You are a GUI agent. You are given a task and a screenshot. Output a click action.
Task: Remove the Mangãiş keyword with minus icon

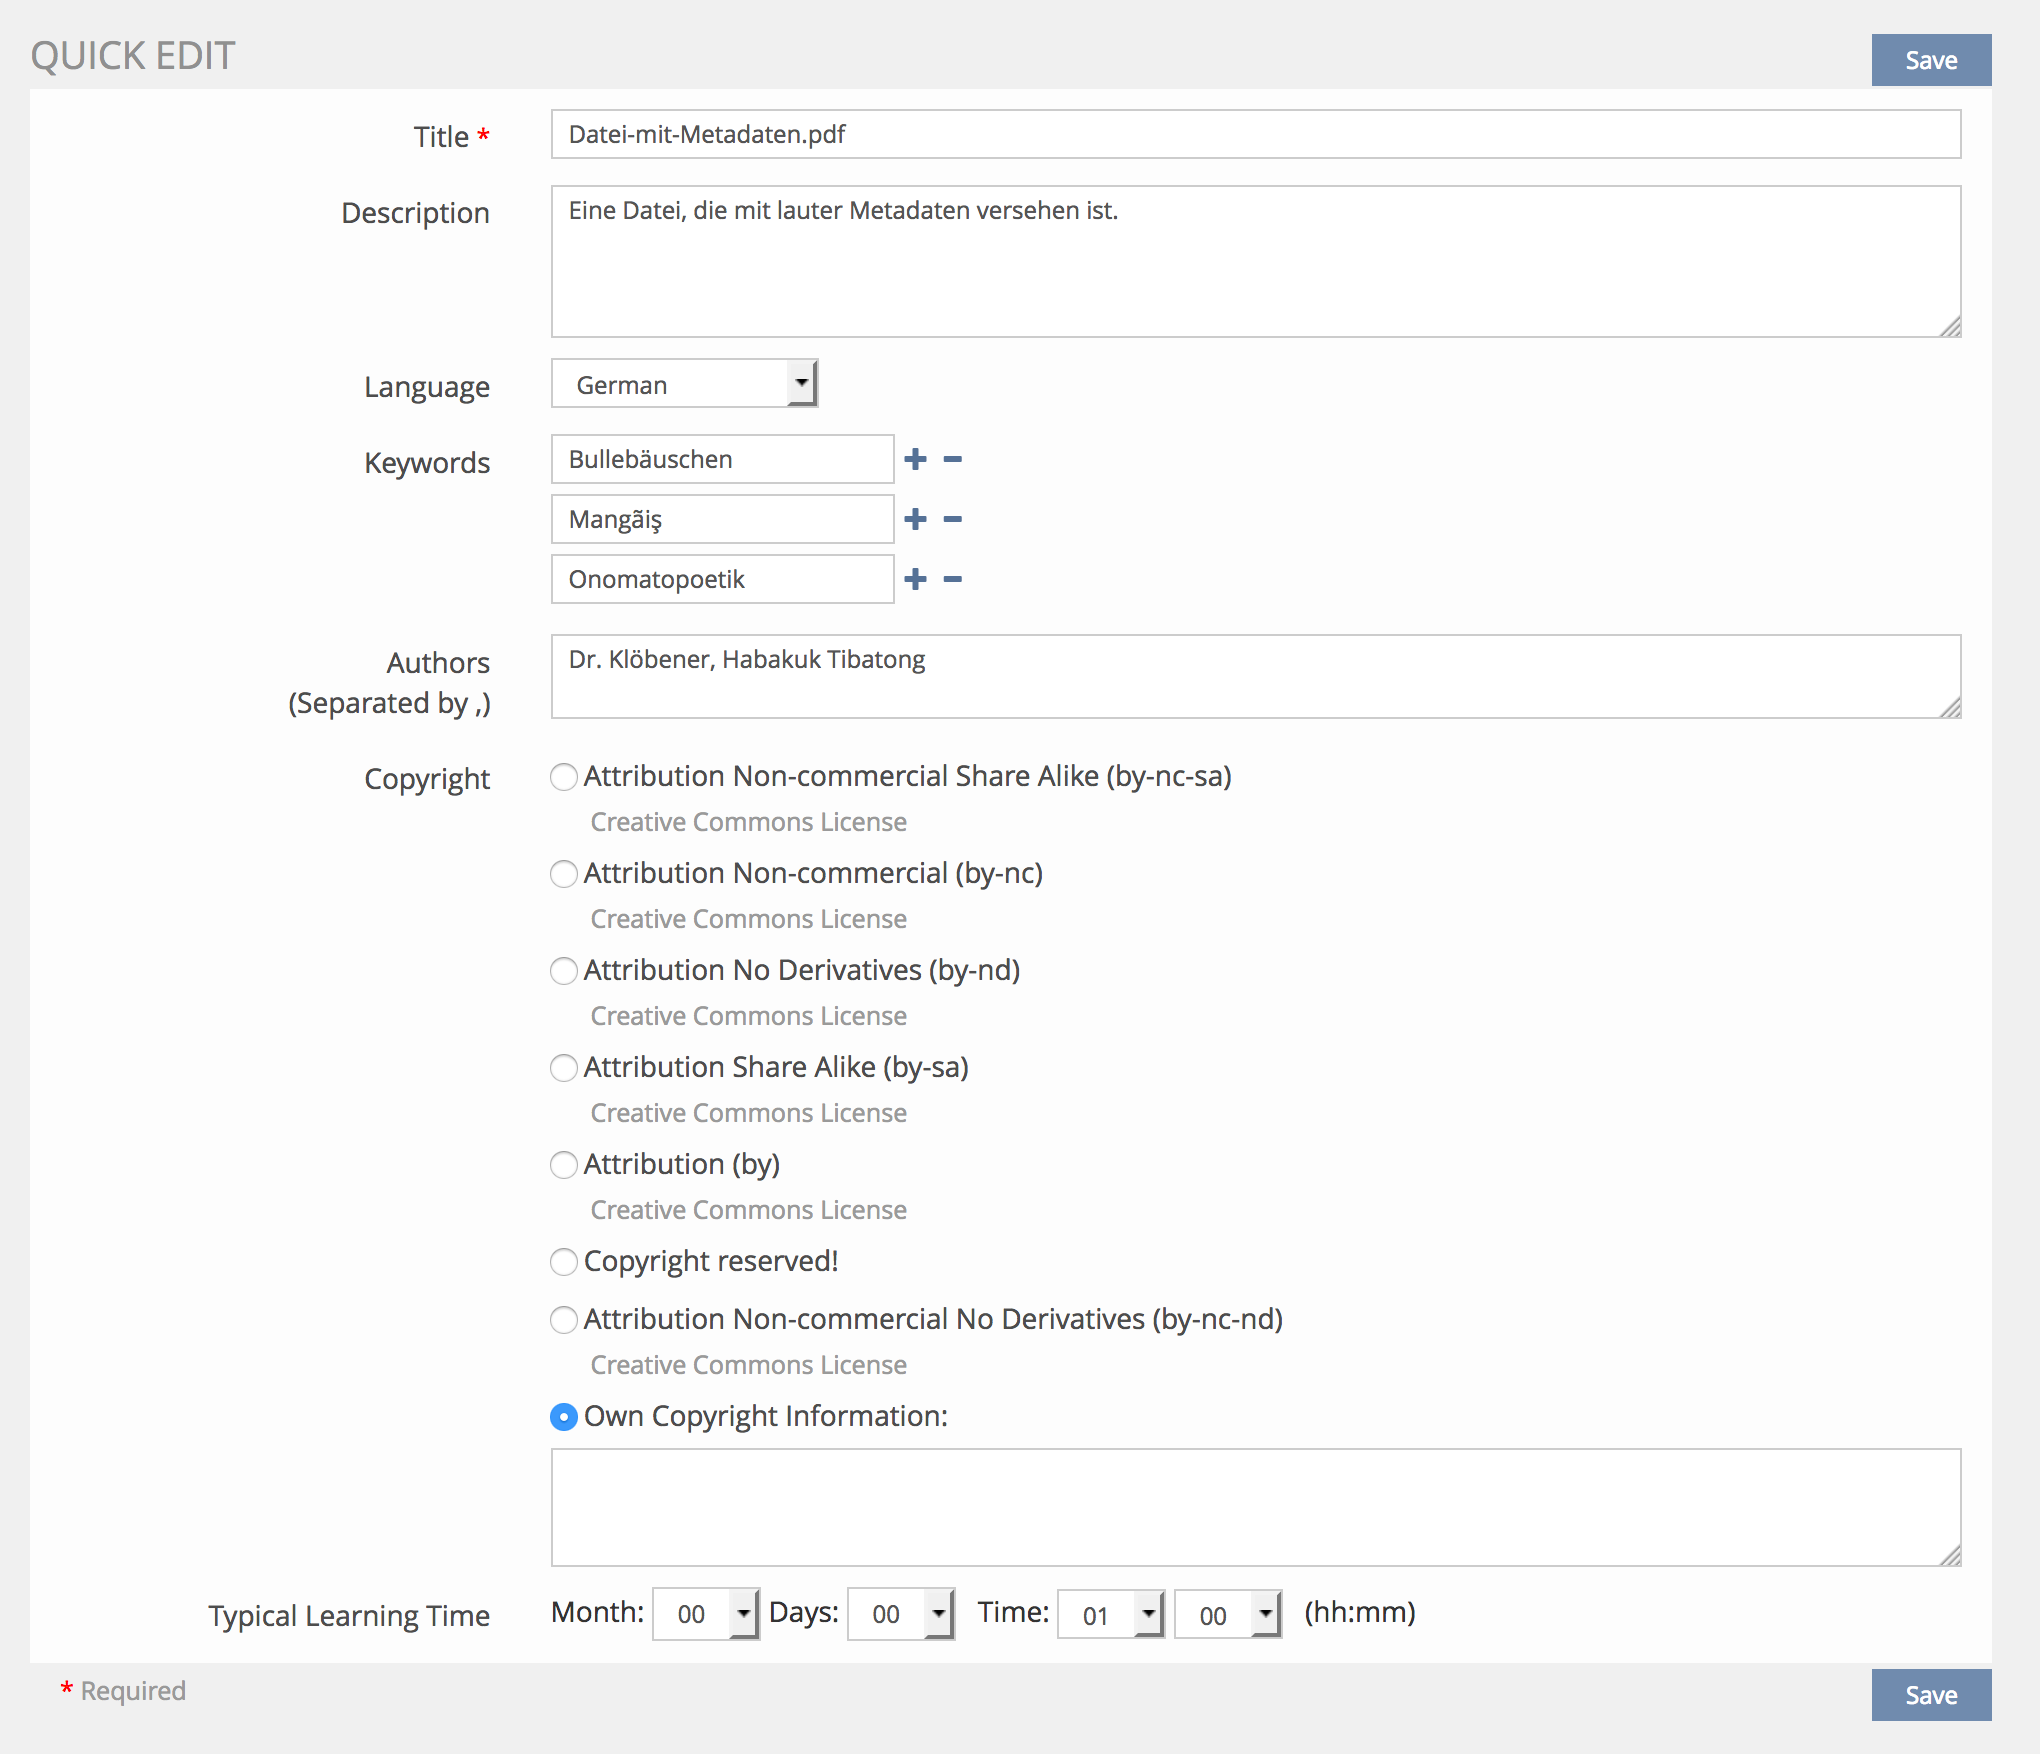click(x=953, y=519)
